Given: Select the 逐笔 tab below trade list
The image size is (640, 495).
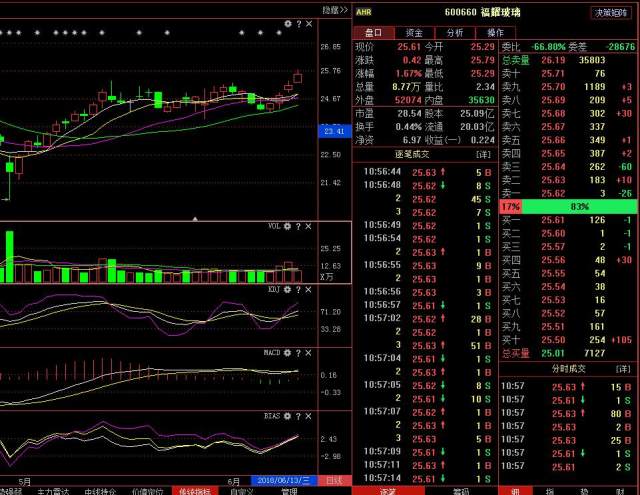Looking at the screenshot, I should point(388,491).
